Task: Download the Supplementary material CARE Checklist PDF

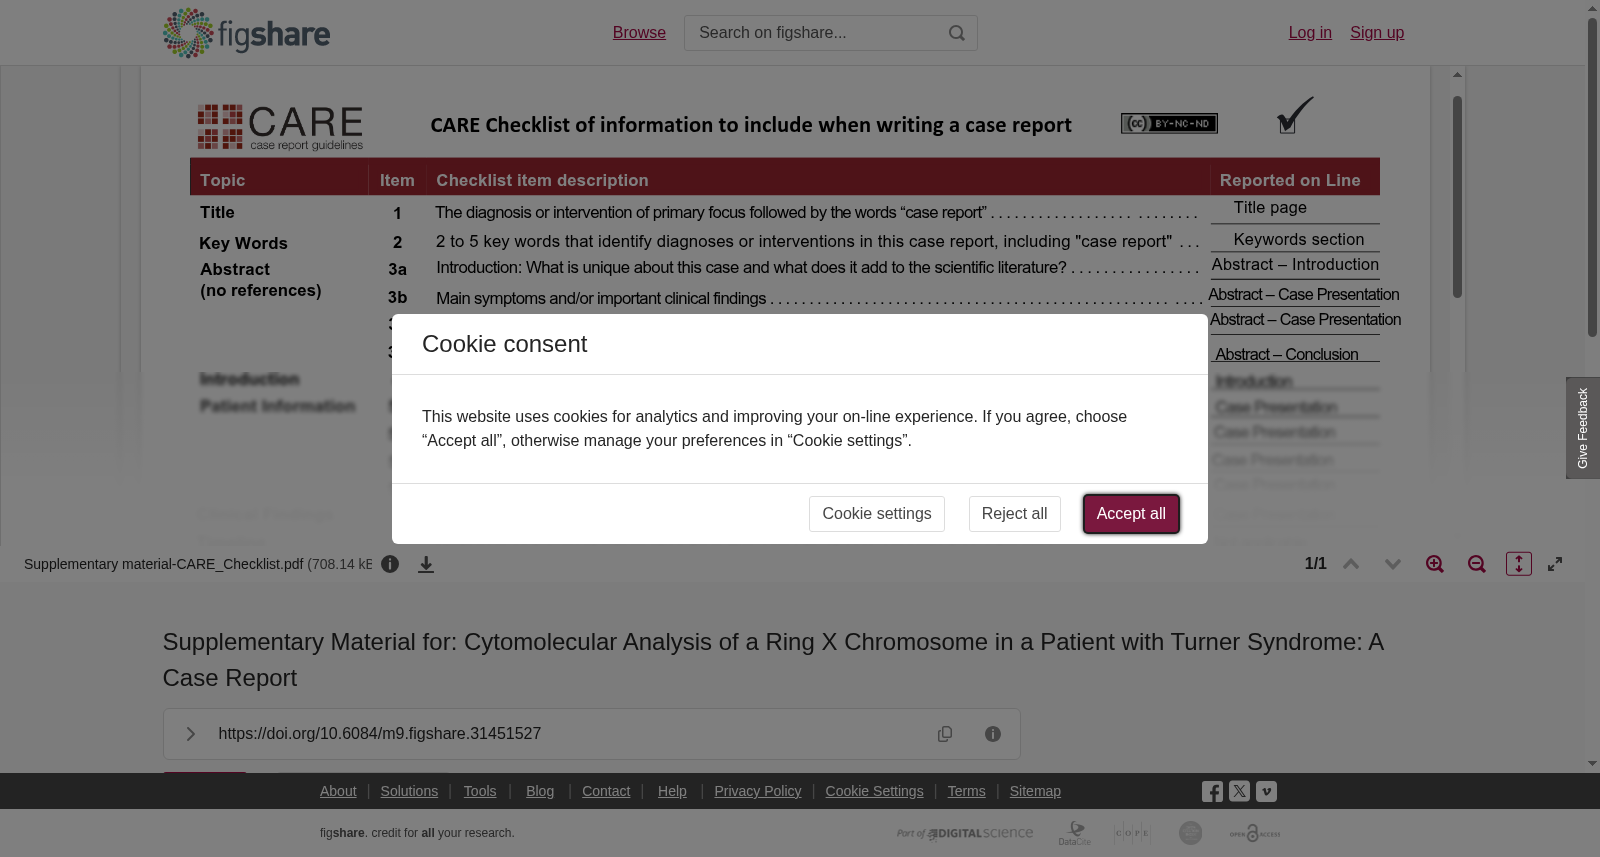Action: coord(426,564)
